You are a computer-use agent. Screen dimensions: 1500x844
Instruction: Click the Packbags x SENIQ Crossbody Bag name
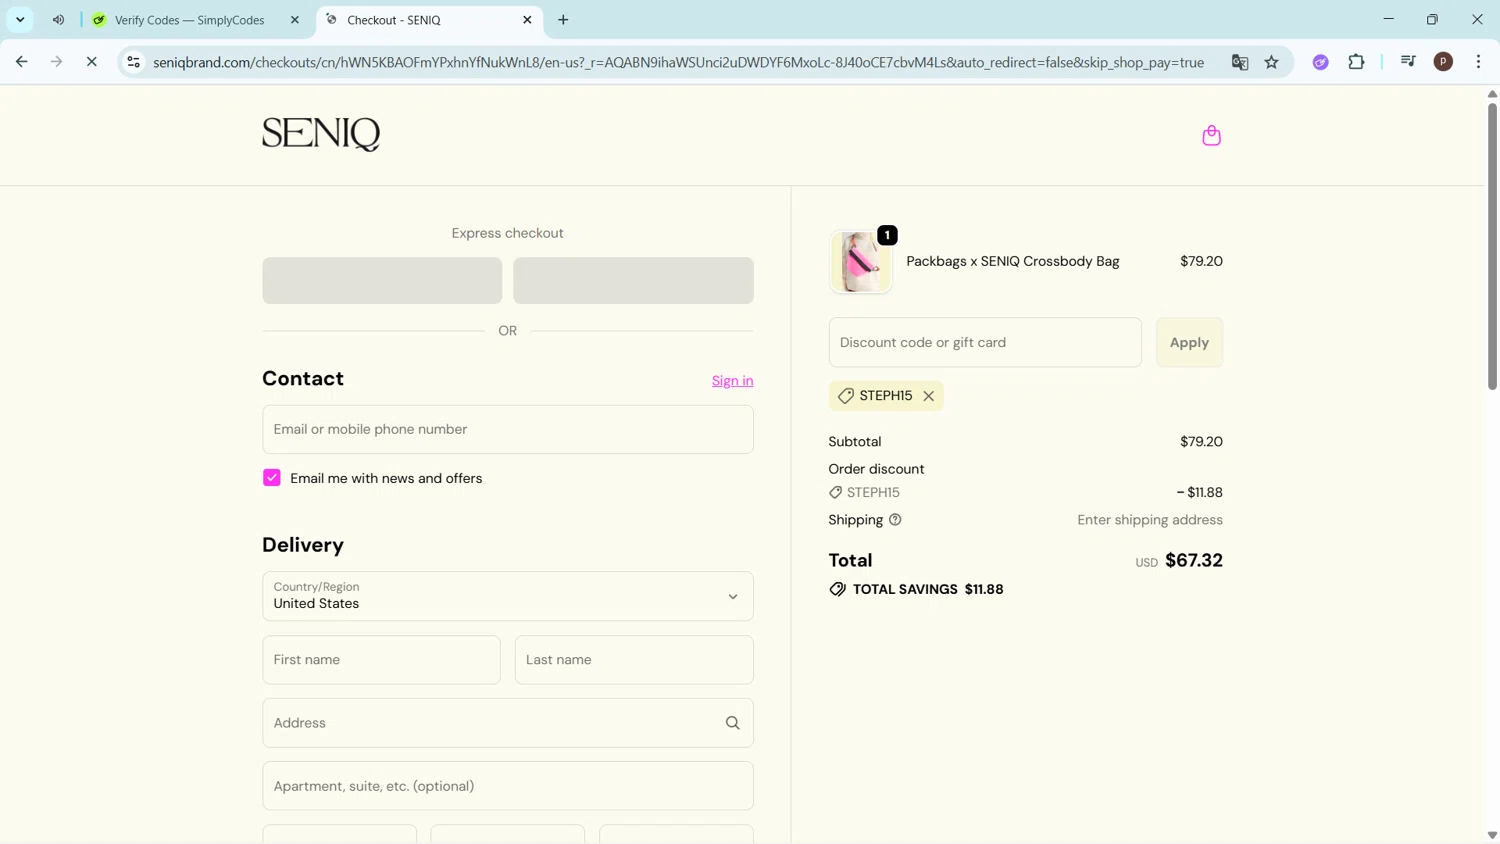[x=1012, y=261]
